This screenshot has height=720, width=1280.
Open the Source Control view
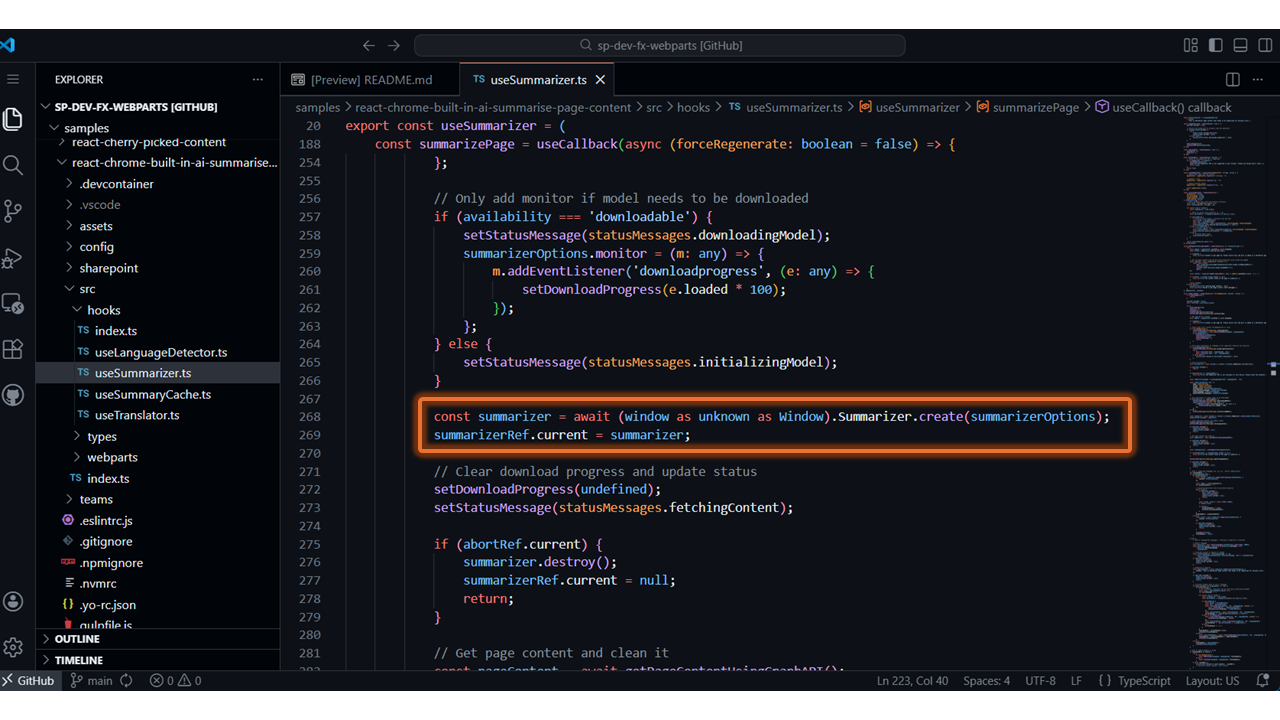coord(13,211)
